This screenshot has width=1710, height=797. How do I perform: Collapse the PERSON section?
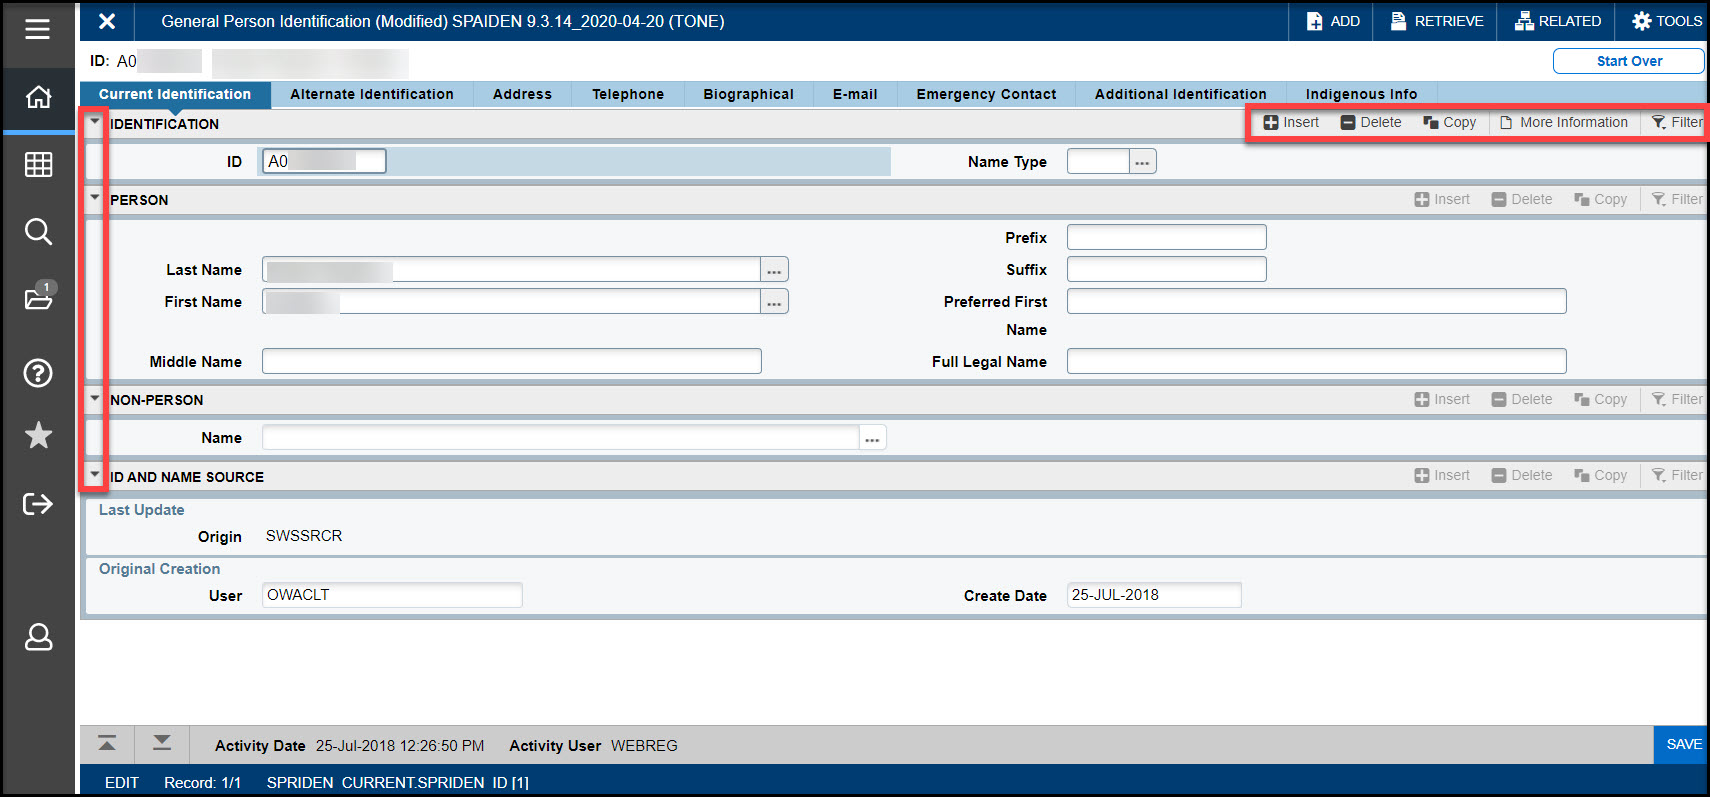[x=95, y=198]
